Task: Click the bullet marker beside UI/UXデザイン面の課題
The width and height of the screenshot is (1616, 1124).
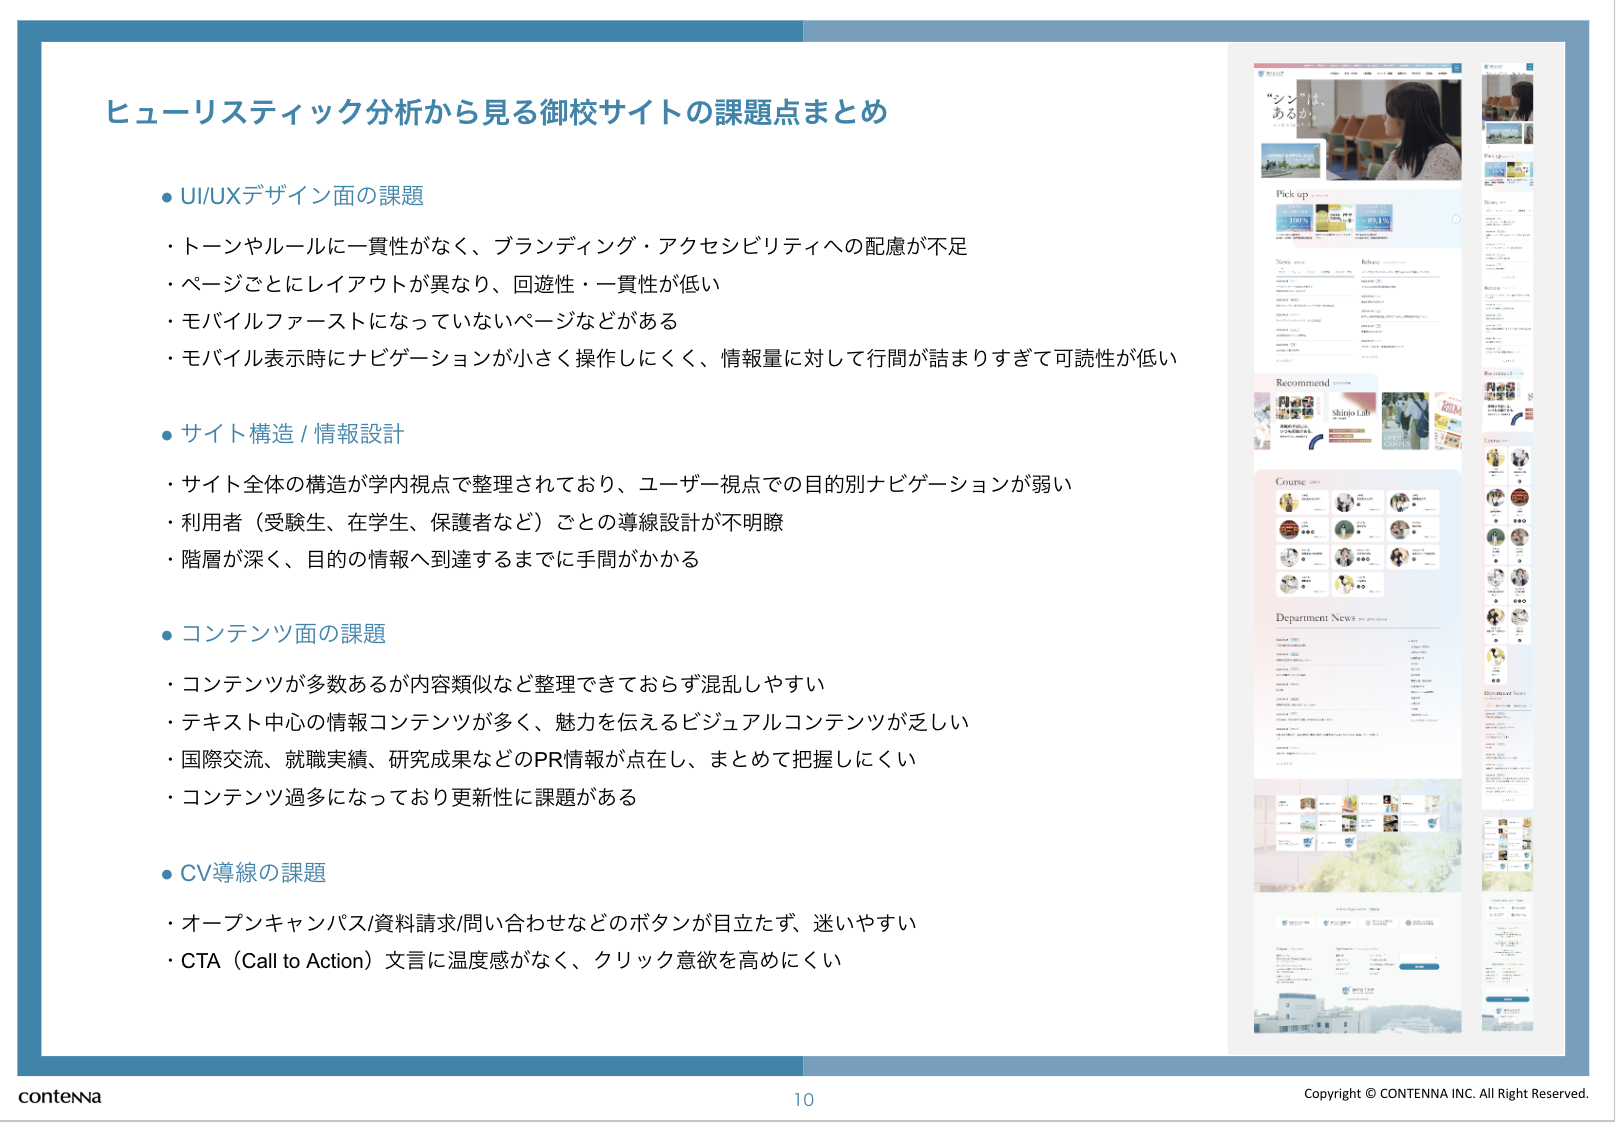Action: pos(166,197)
